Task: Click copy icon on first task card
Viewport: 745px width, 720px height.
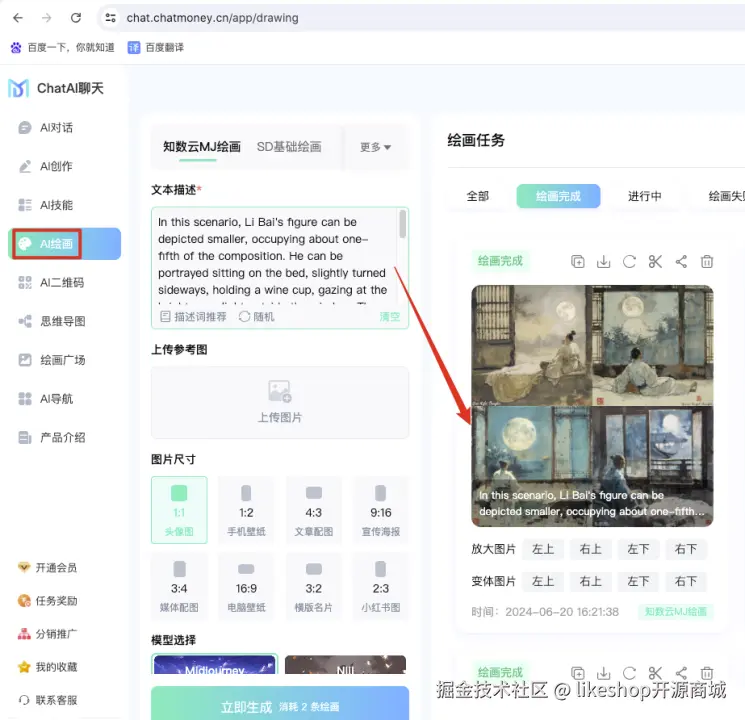Action: click(578, 261)
